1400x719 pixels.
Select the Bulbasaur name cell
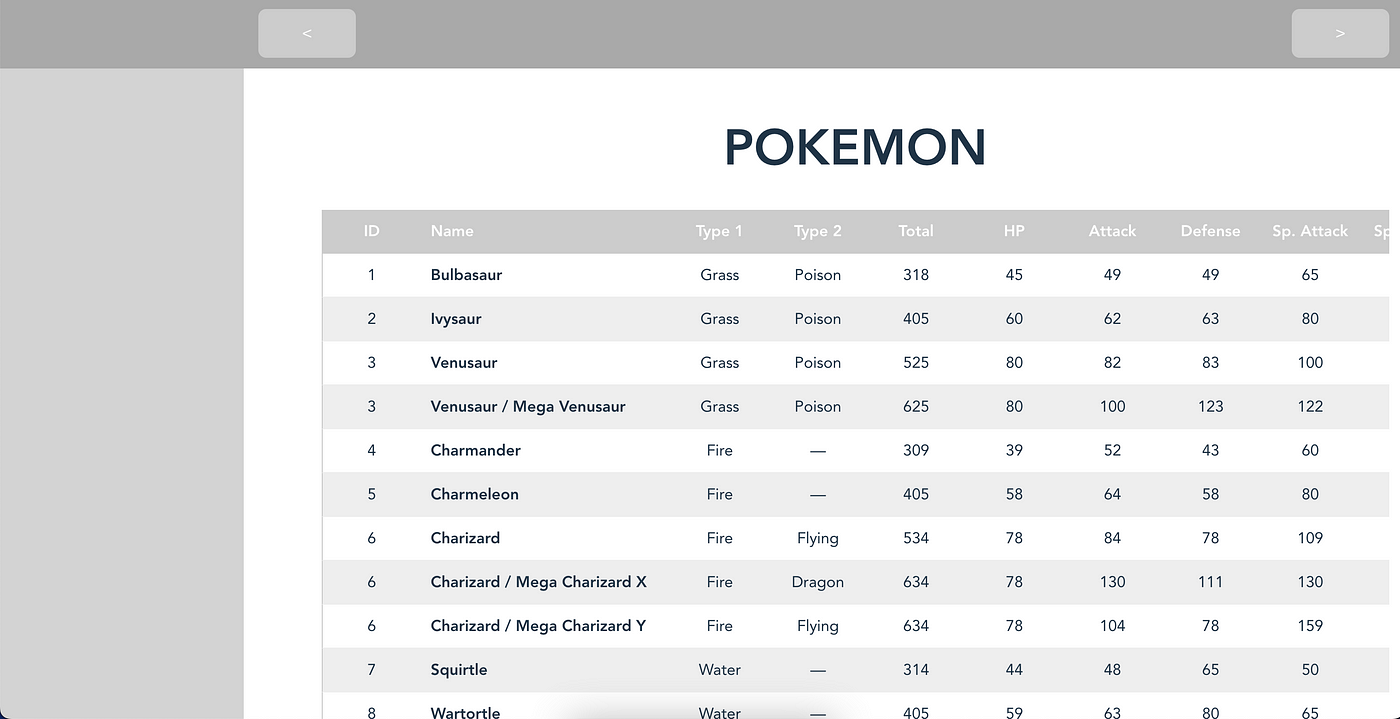pyautogui.click(x=466, y=275)
